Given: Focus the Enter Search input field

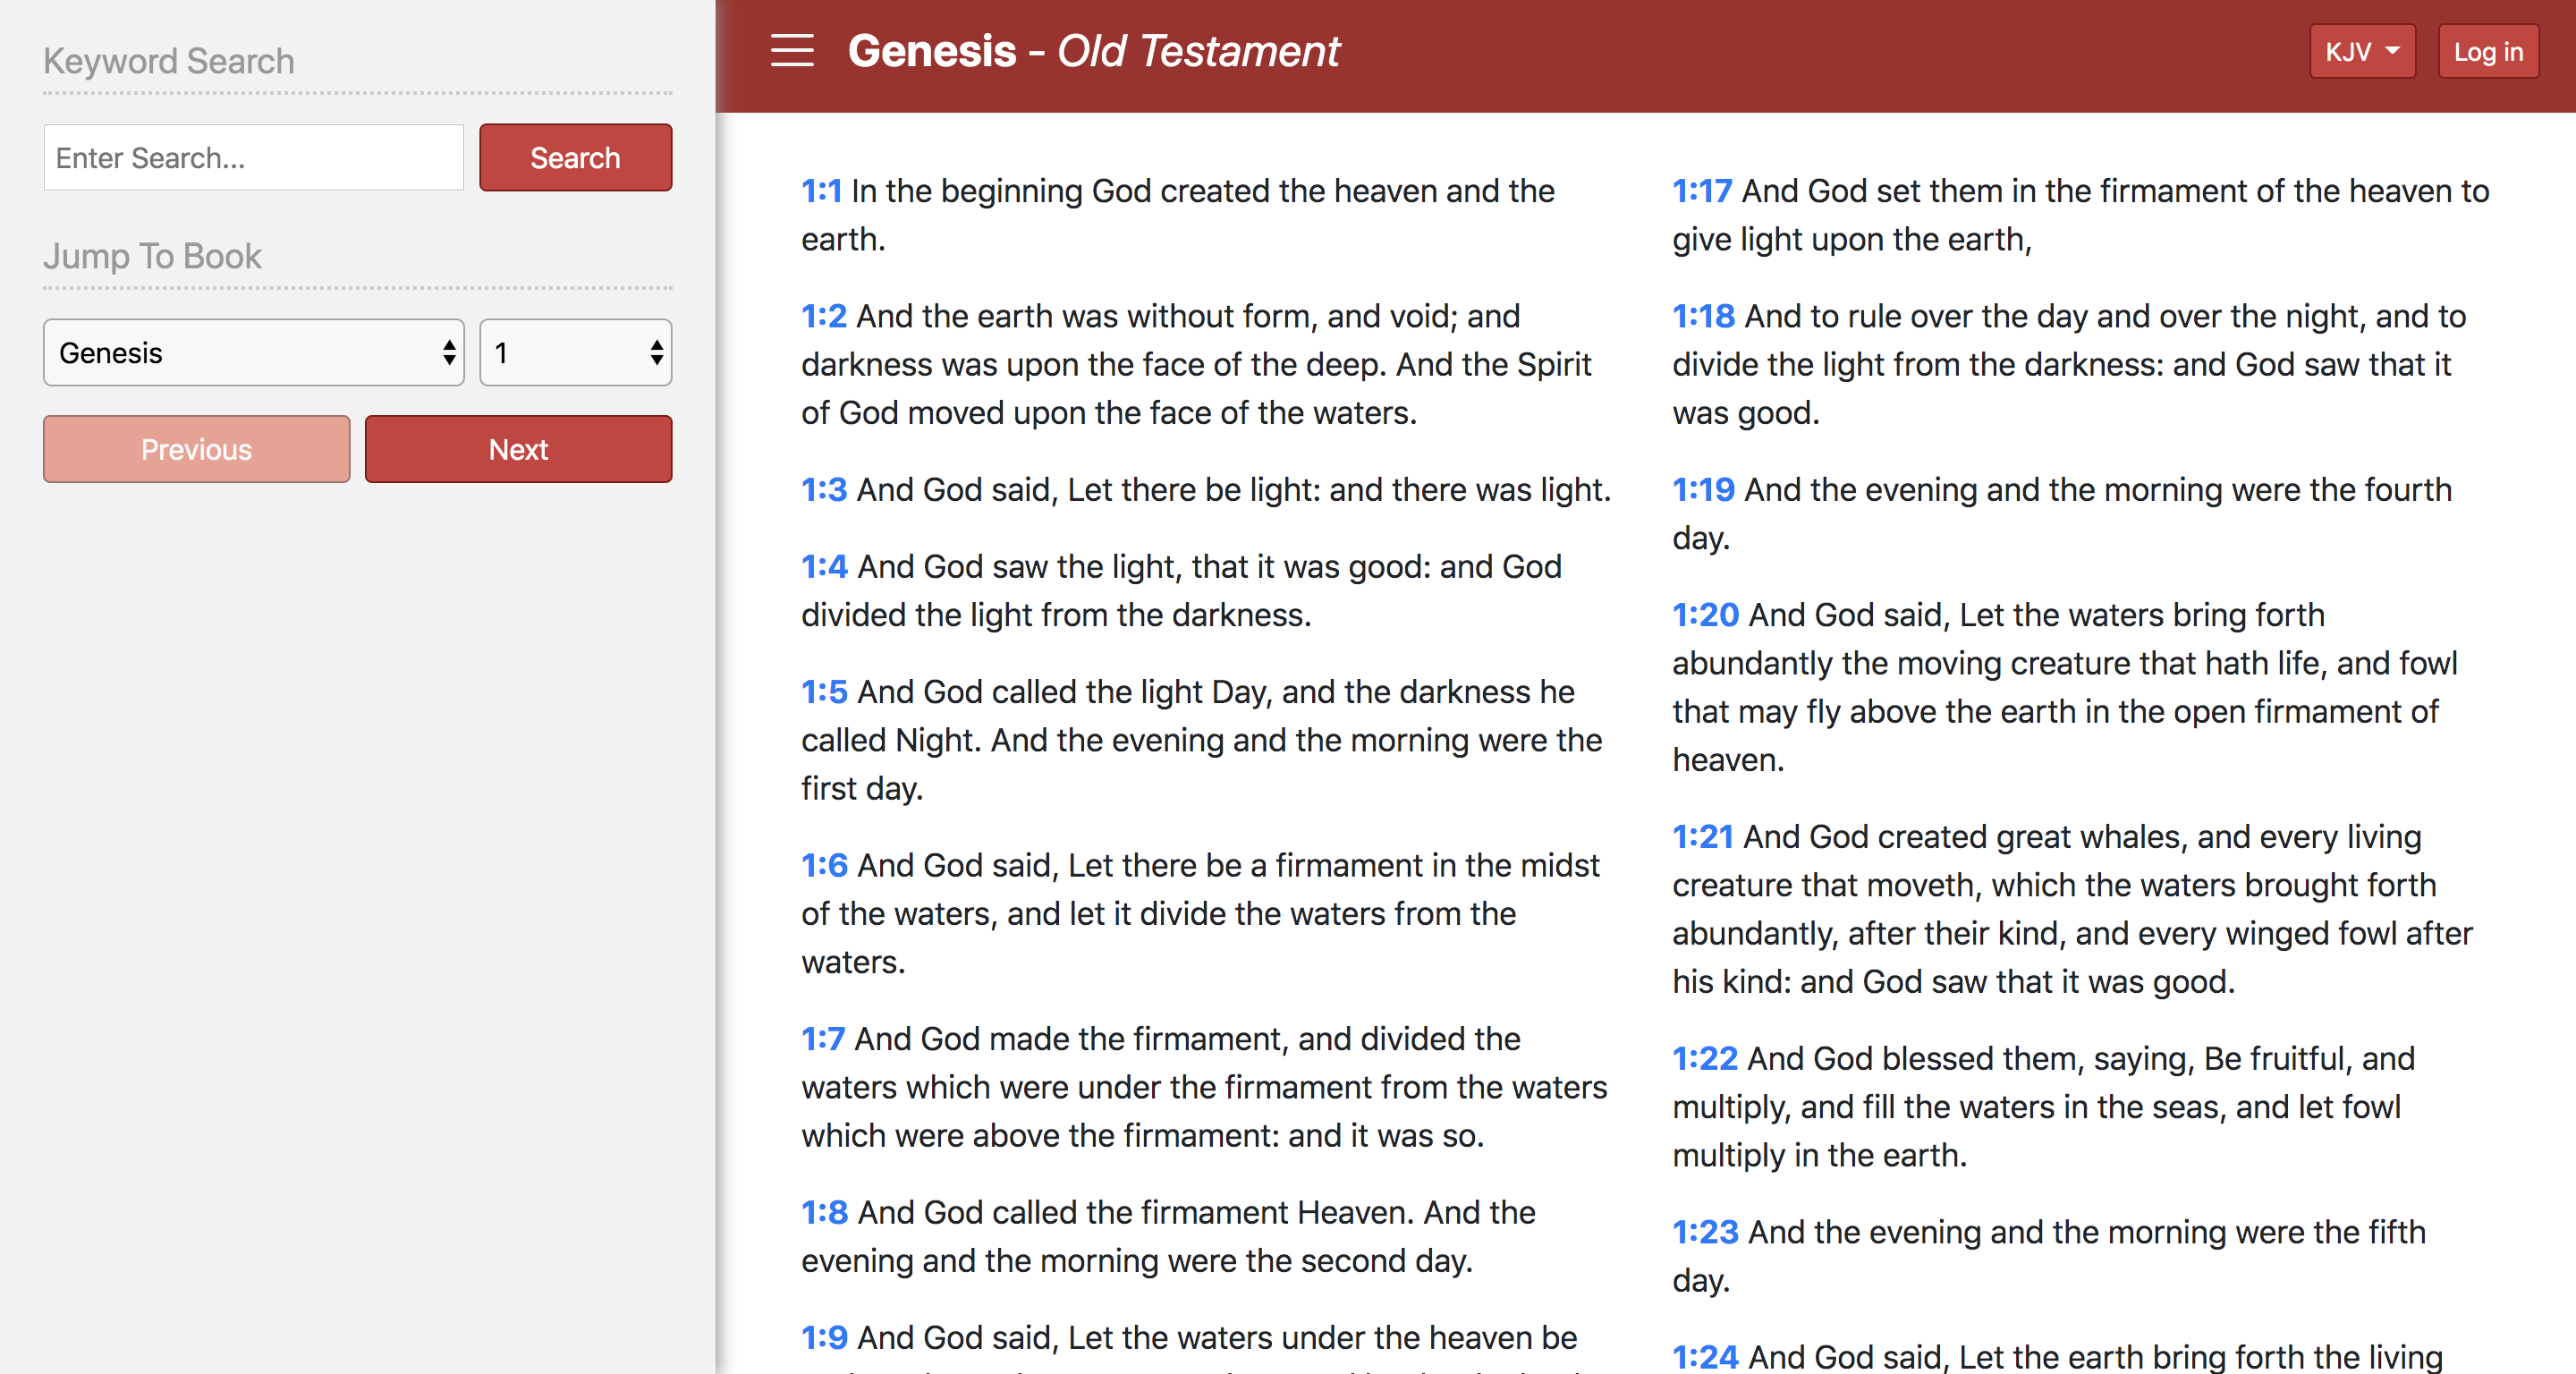Looking at the screenshot, I should pyautogui.click(x=254, y=158).
